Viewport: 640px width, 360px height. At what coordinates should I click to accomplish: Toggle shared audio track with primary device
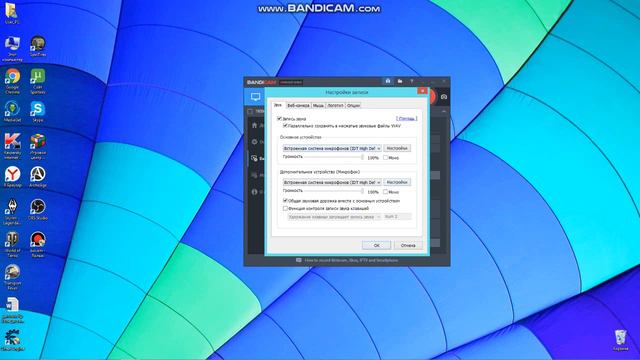tap(285, 201)
